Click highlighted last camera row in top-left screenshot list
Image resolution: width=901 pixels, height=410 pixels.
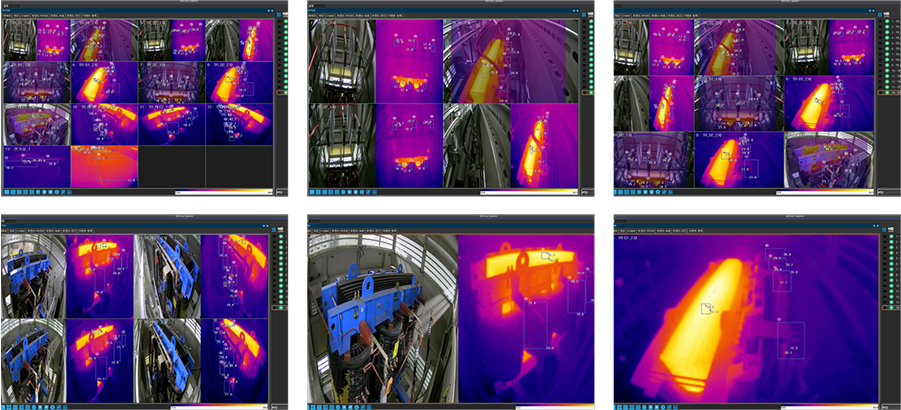pos(282,92)
